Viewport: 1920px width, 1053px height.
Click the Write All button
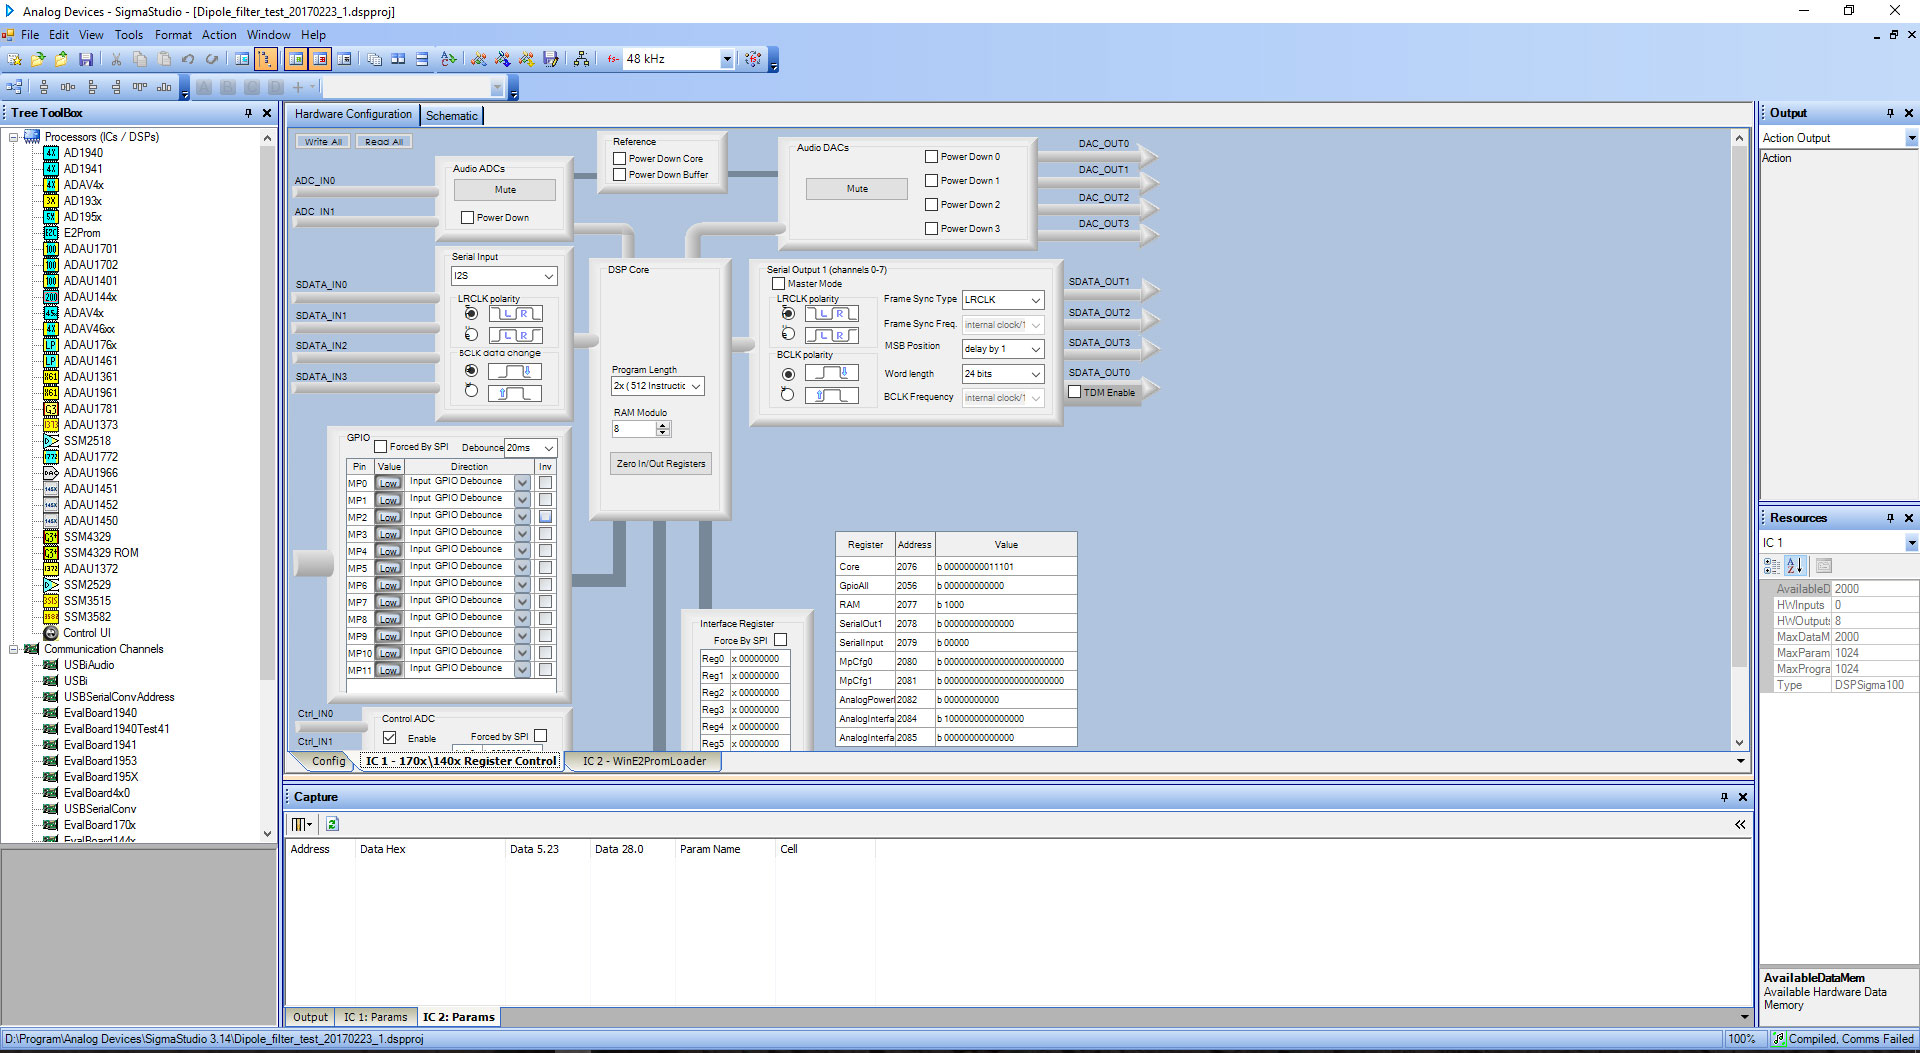323,141
